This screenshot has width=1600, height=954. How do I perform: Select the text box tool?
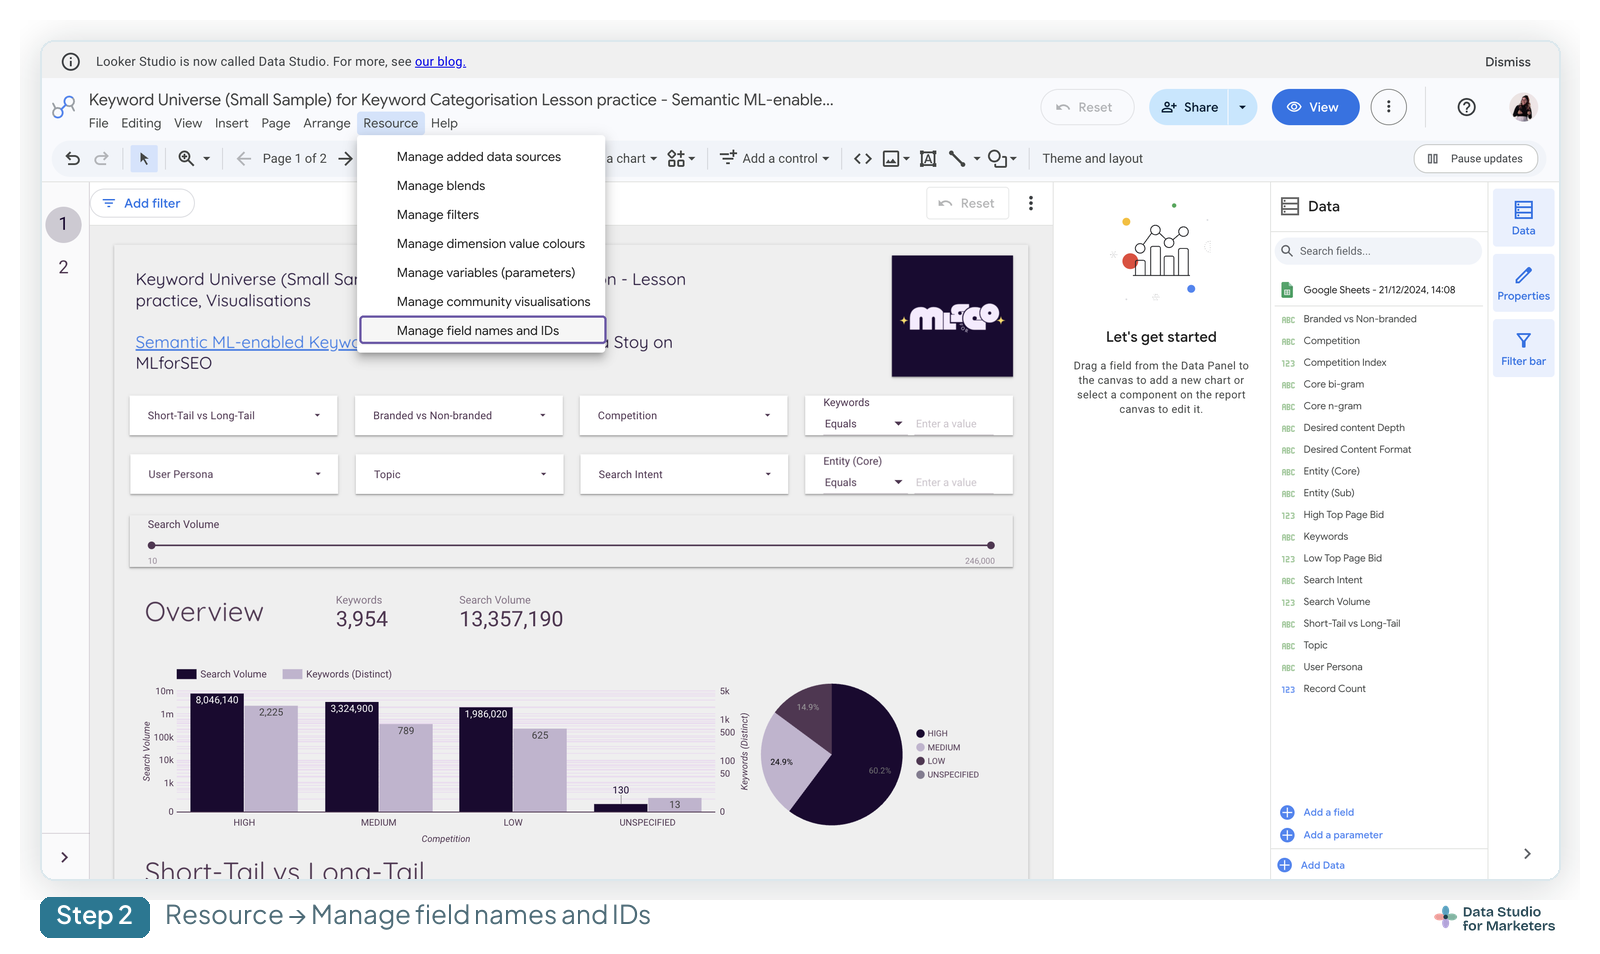click(928, 158)
